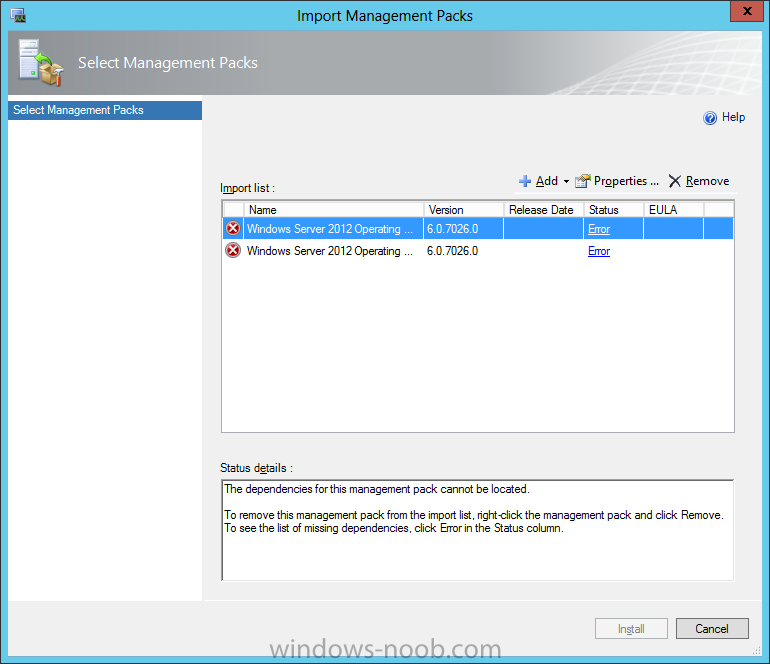Click the window system icon in title bar

18,15
